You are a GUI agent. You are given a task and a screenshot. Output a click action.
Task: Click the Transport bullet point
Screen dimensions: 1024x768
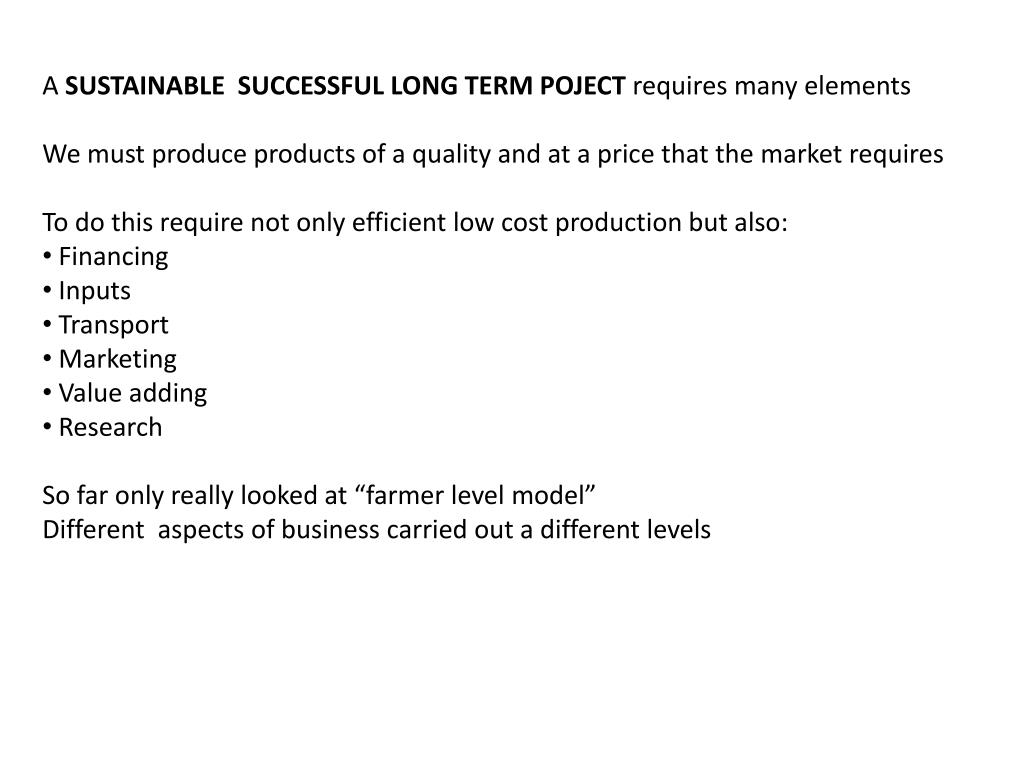[106, 325]
